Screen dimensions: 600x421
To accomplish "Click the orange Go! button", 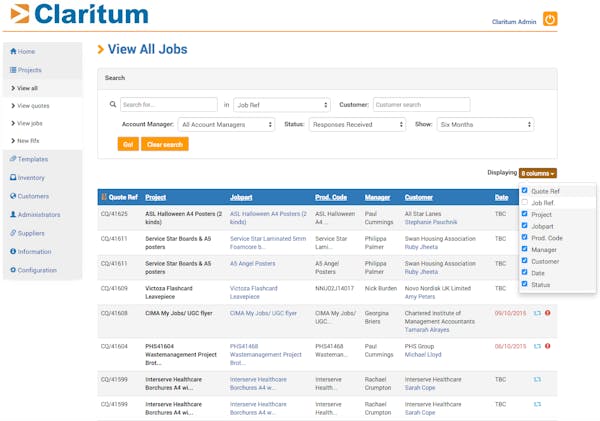I will point(128,144).
